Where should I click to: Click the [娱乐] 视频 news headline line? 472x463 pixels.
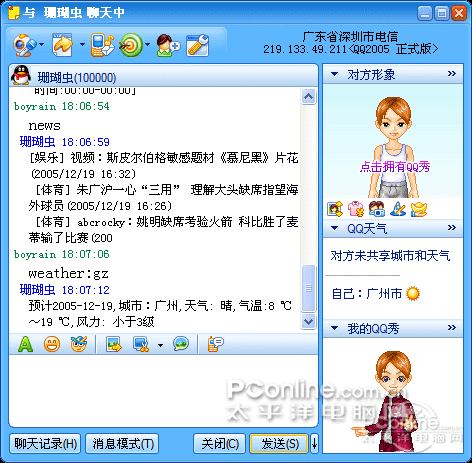(x=164, y=158)
